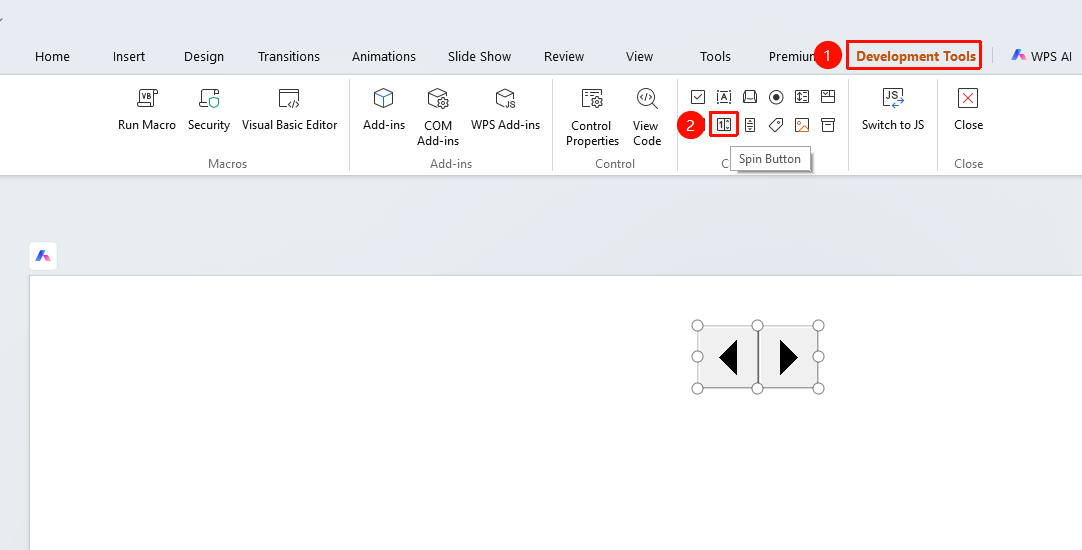Select the Development Tools tab
1082x550 pixels.
[916, 57]
